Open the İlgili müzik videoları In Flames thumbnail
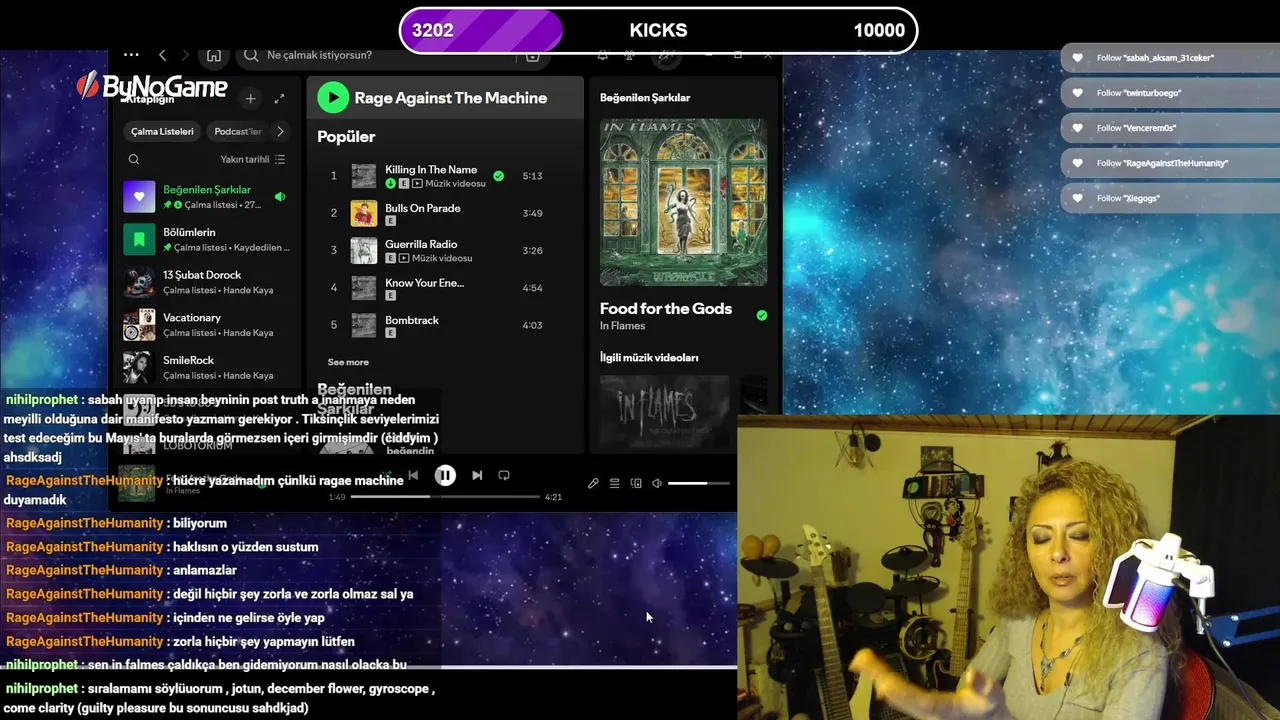The width and height of the screenshot is (1280, 720). 664,411
